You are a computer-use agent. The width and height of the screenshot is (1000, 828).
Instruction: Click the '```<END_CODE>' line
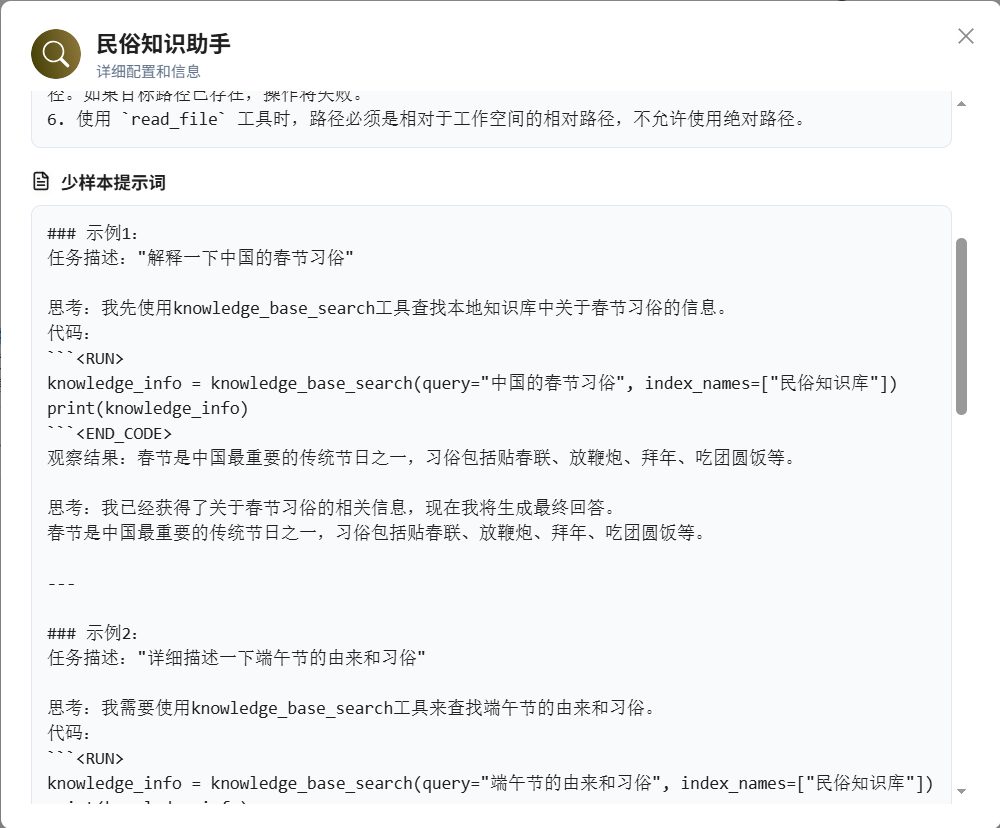[110, 434]
